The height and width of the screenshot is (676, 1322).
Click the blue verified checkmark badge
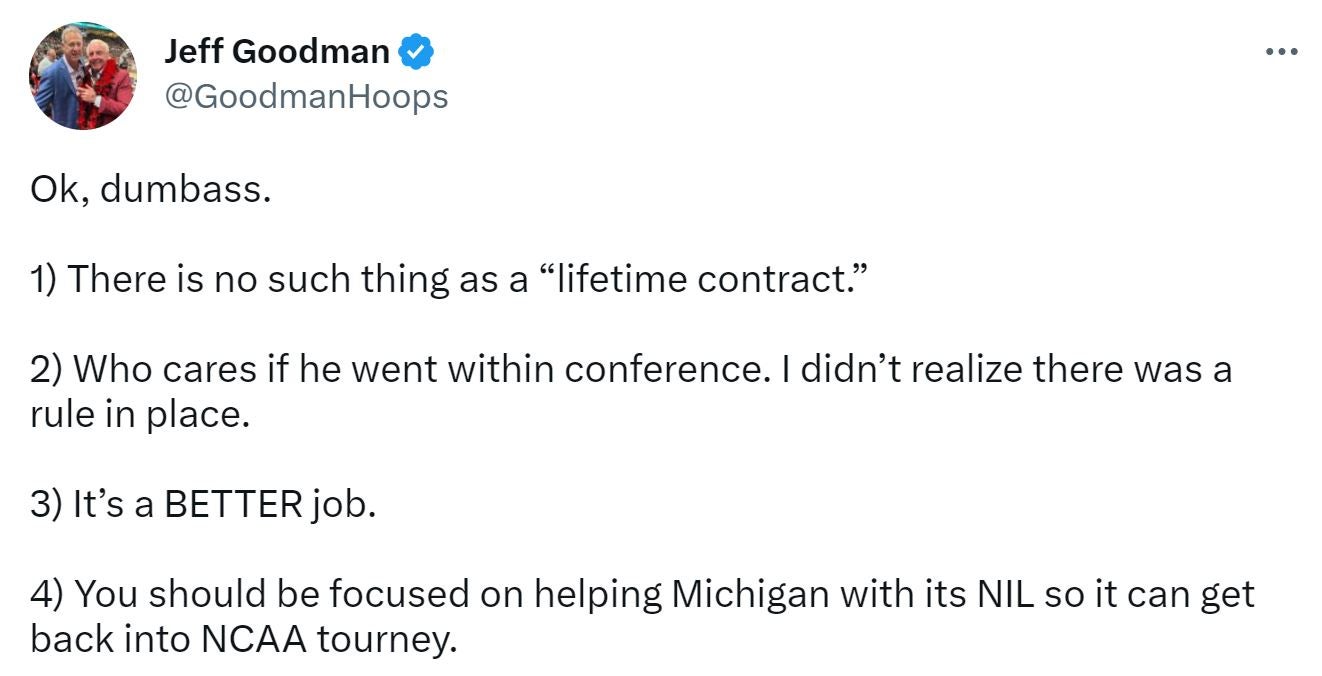pyautogui.click(x=416, y=52)
